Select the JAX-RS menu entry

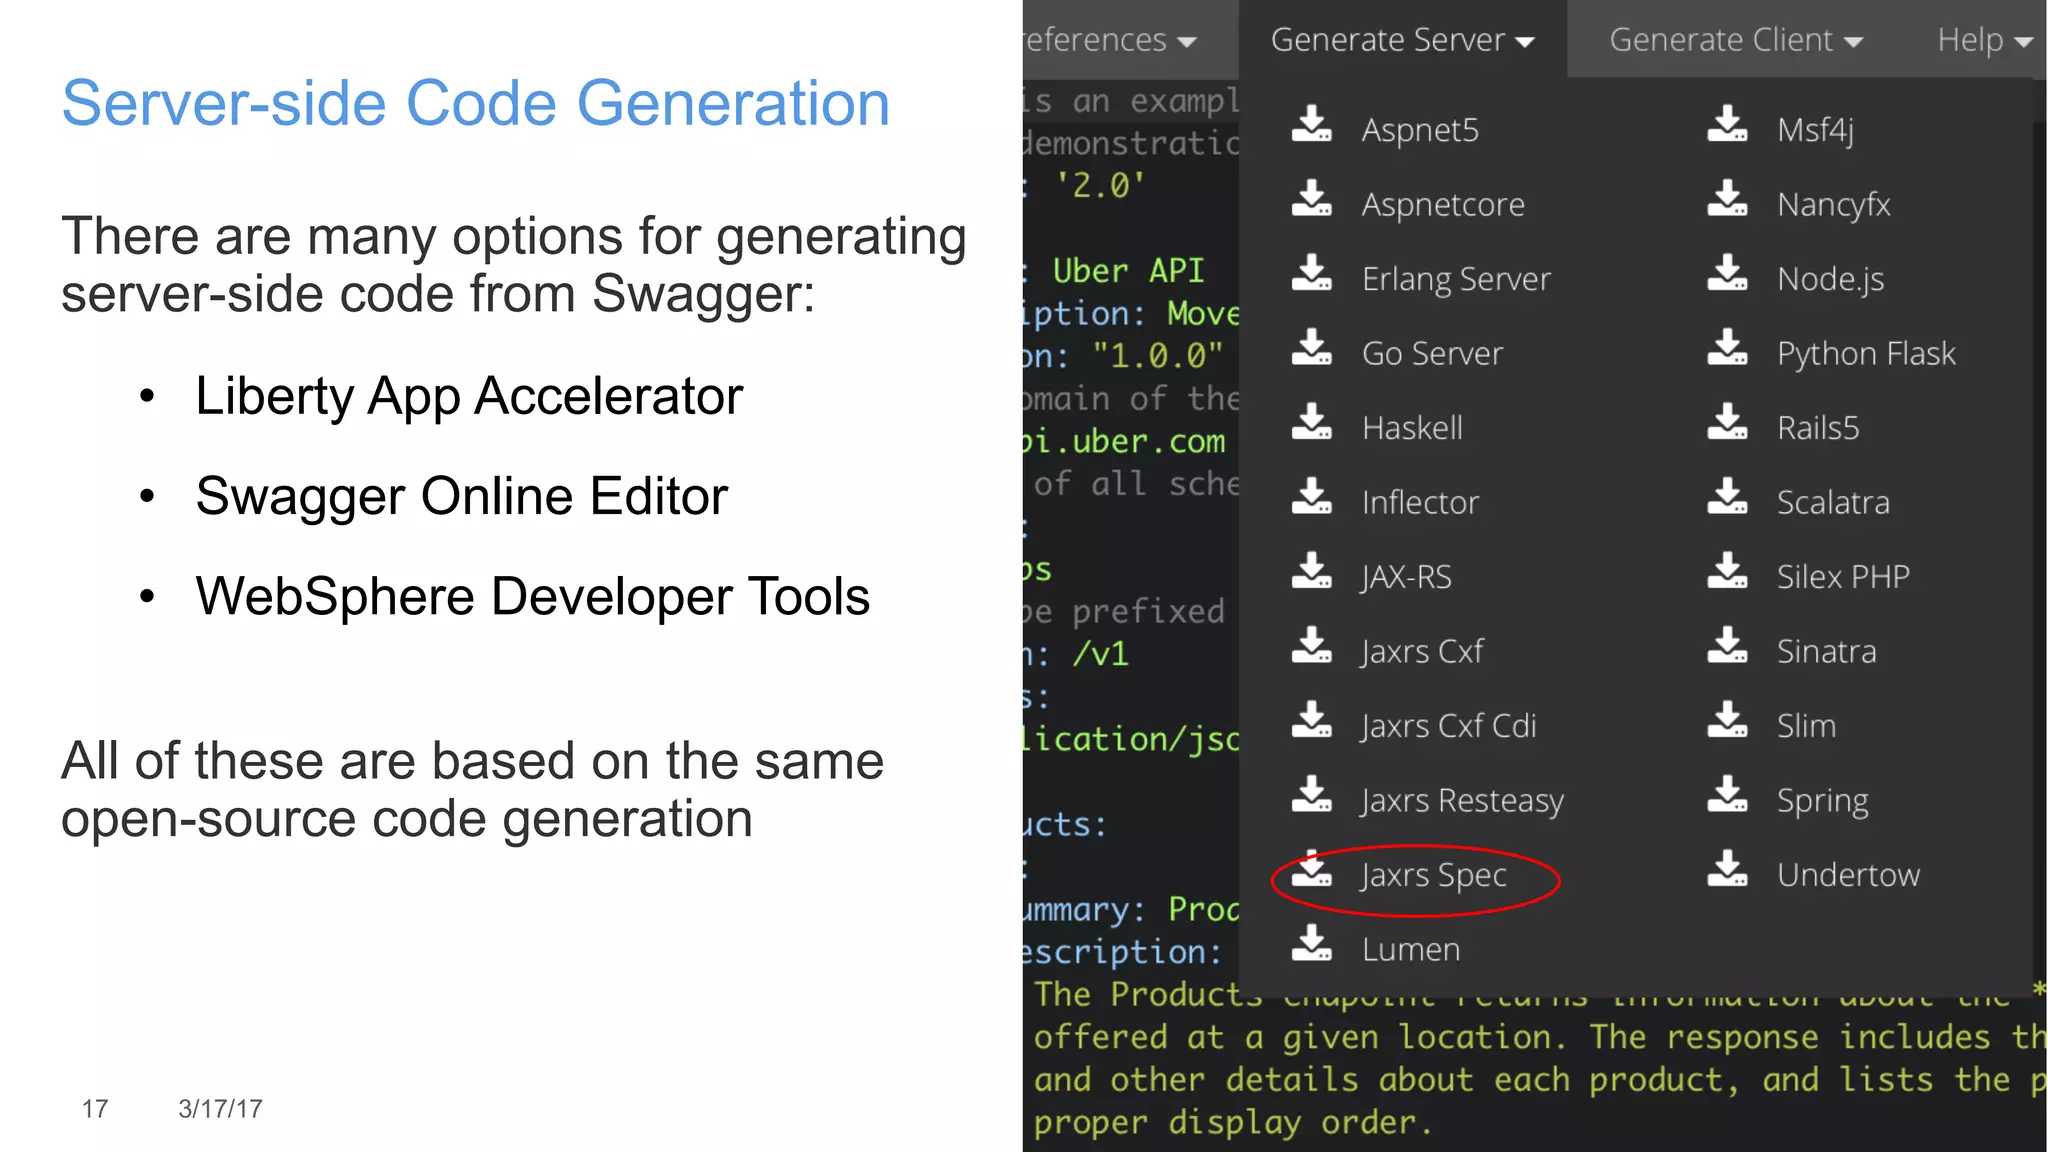click(x=1406, y=577)
